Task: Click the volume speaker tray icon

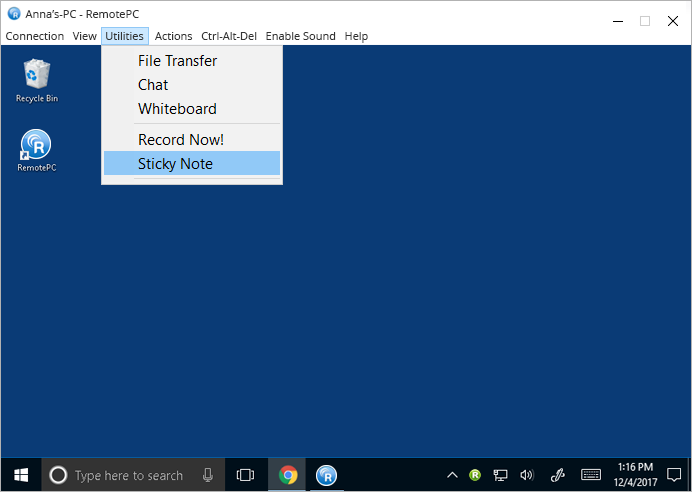Action: point(527,475)
